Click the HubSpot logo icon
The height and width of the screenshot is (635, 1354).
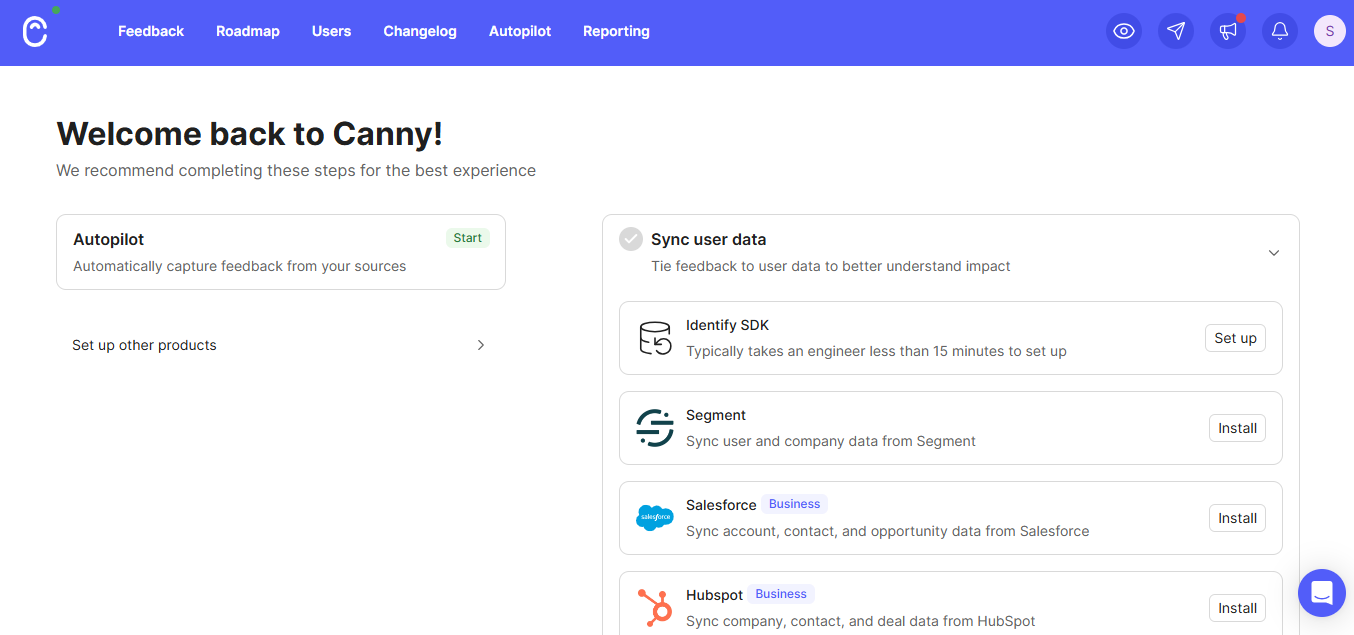click(x=655, y=608)
